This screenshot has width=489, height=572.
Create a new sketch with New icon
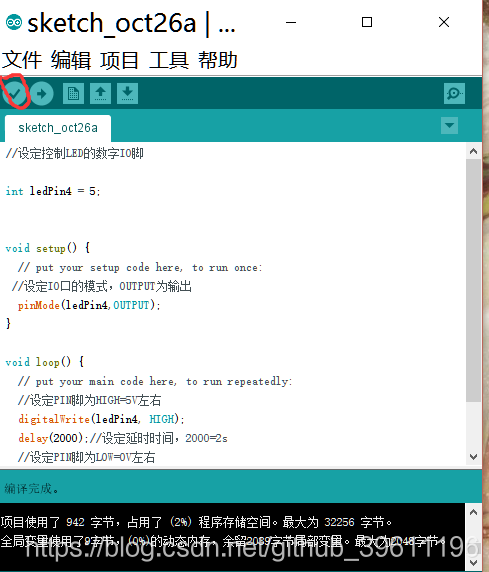(73, 94)
